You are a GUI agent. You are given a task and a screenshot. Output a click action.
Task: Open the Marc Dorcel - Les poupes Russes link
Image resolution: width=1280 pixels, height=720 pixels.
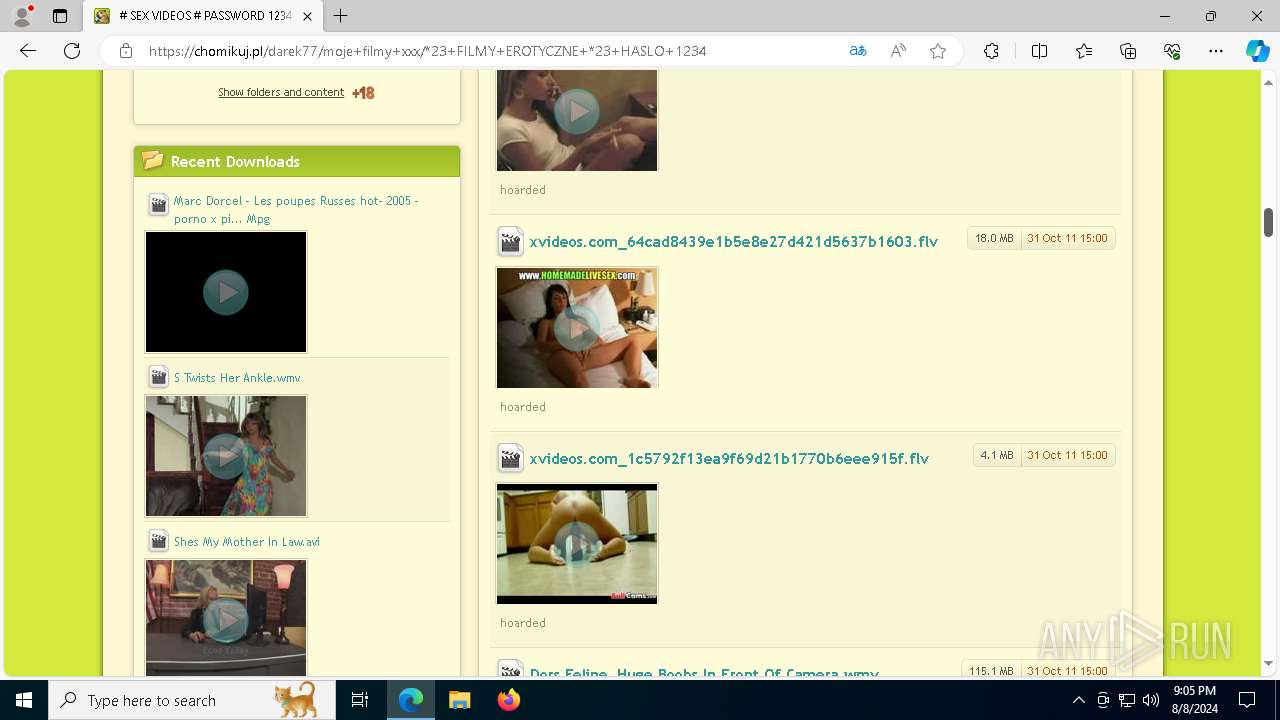tap(296, 209)
